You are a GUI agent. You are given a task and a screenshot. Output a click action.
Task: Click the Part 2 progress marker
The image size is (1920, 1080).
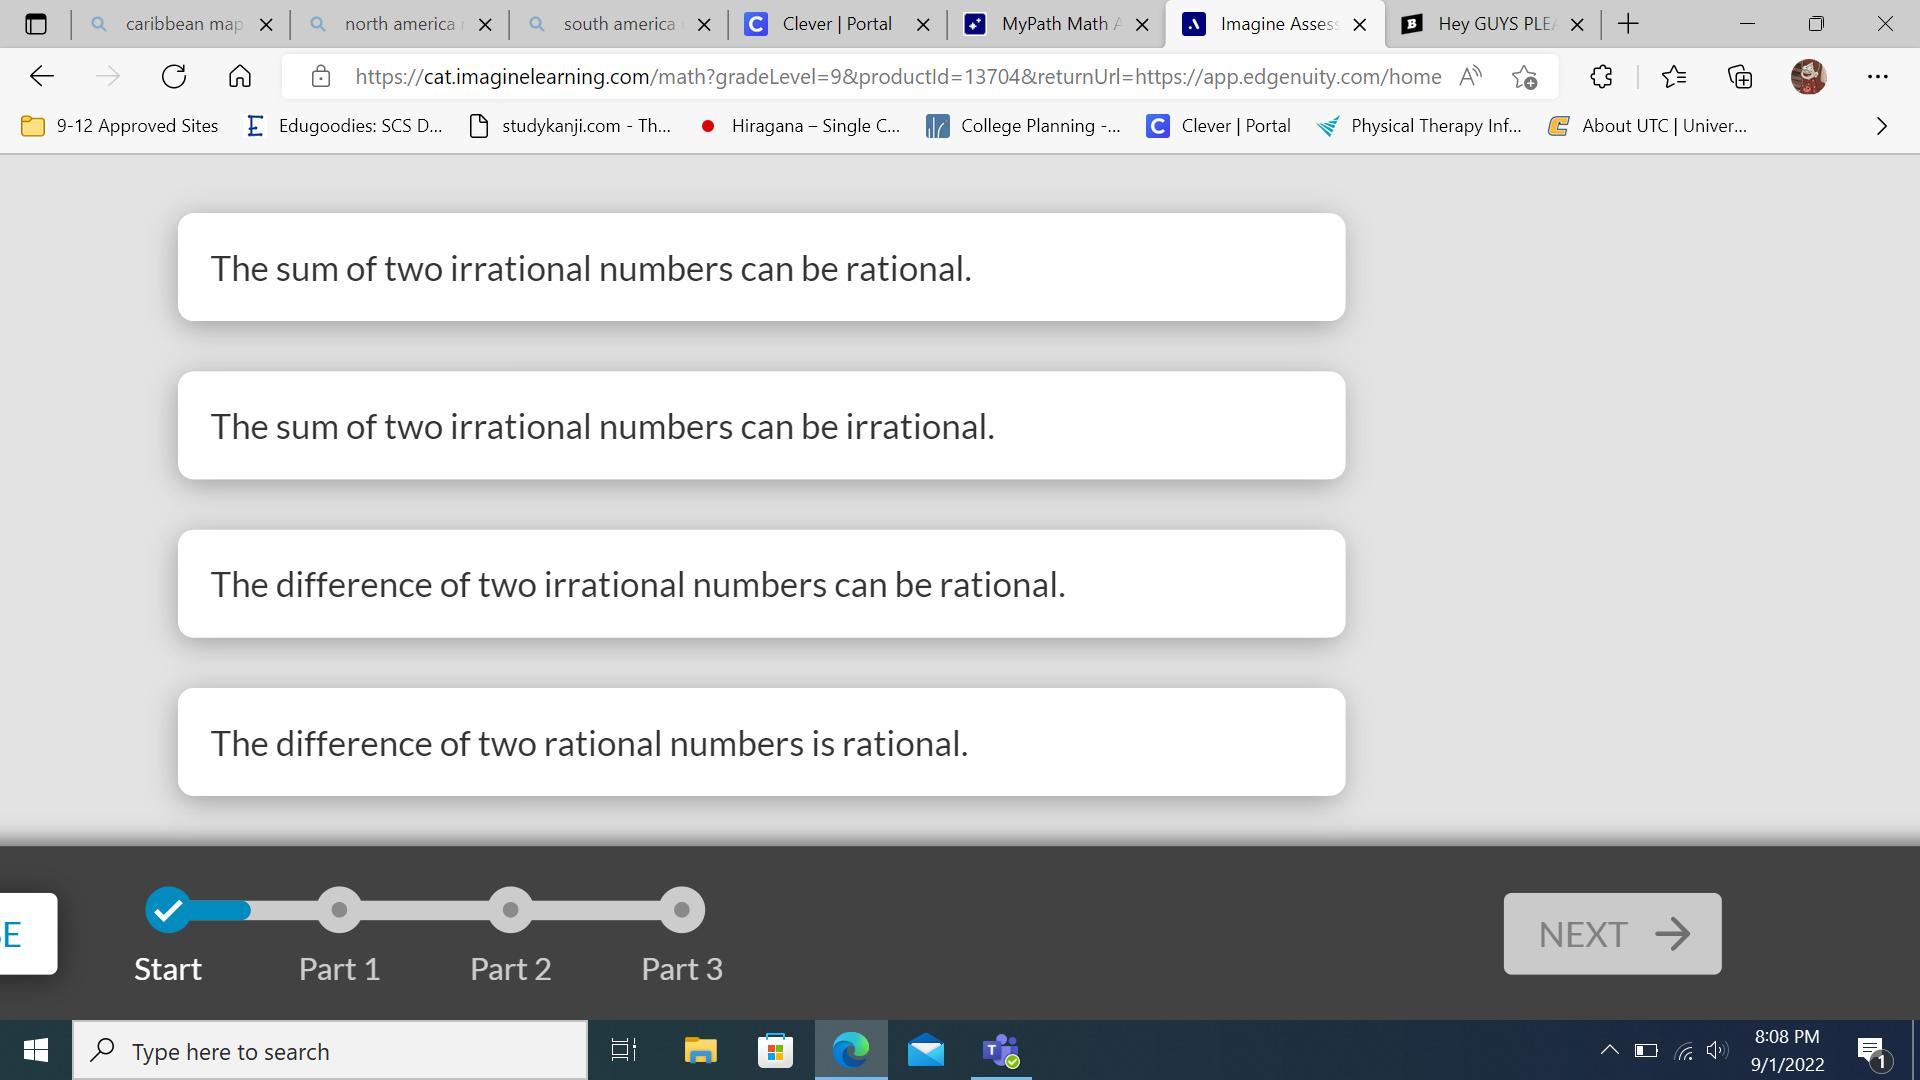click(x=511, y=910)
